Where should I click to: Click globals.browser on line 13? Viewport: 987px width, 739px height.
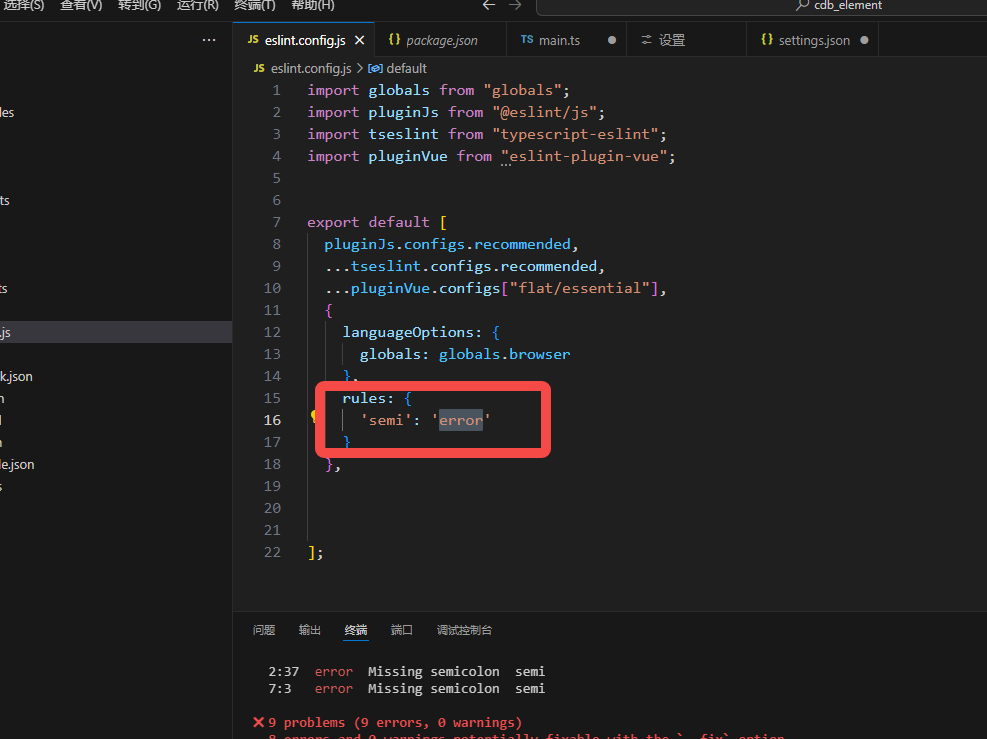[x=504, y=354]
